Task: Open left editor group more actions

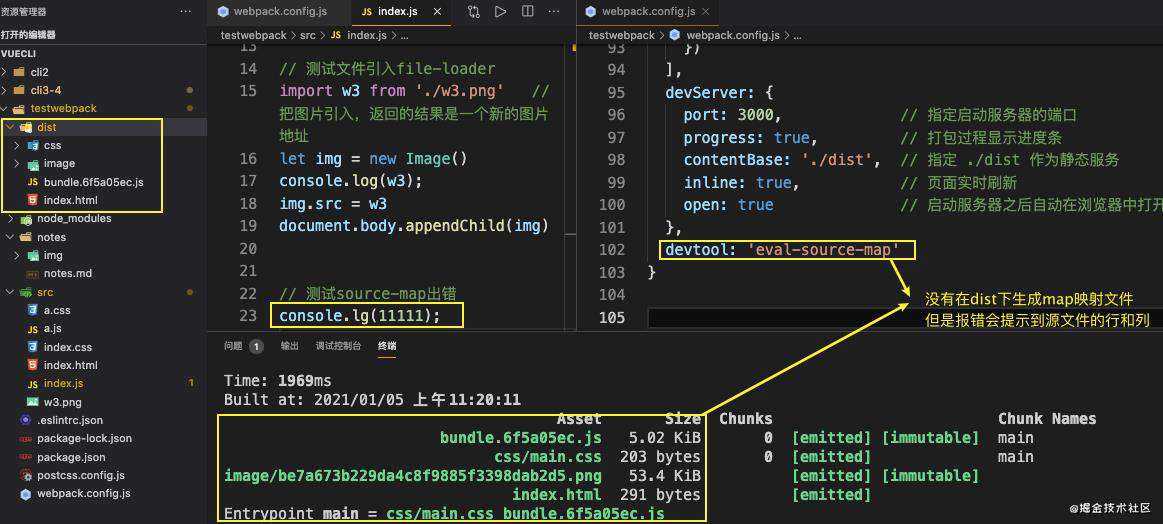Action: click(554, 11)
